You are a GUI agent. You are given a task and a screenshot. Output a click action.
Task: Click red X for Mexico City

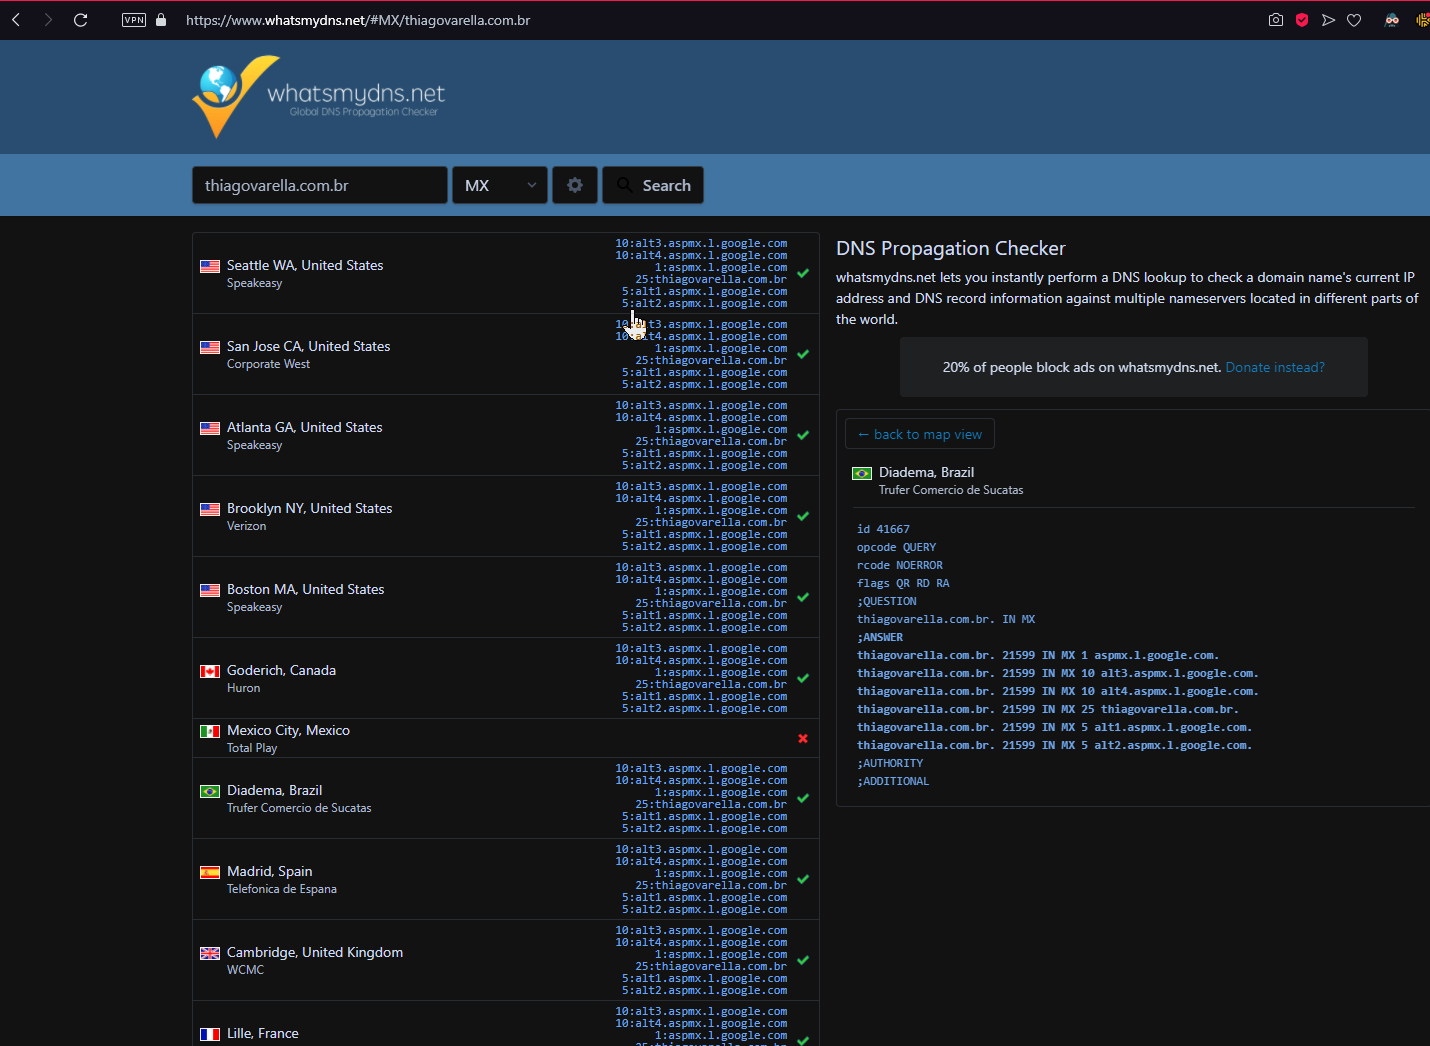[x=803, y=739]
